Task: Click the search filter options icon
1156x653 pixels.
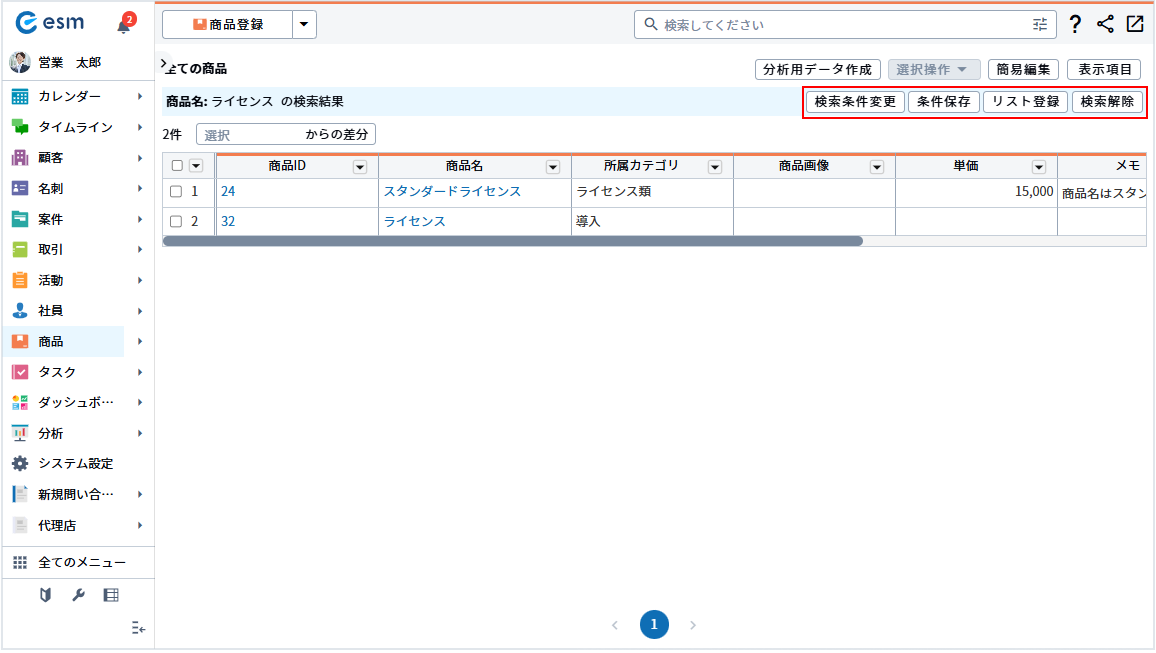Action: [x=1040, y=25]
